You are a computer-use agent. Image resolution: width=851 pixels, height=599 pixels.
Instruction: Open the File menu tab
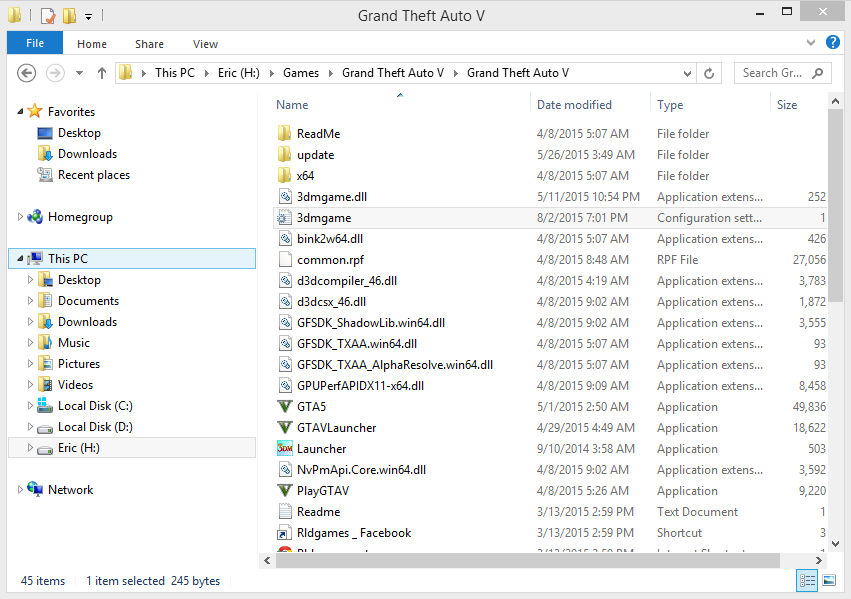tap(35, 43)
